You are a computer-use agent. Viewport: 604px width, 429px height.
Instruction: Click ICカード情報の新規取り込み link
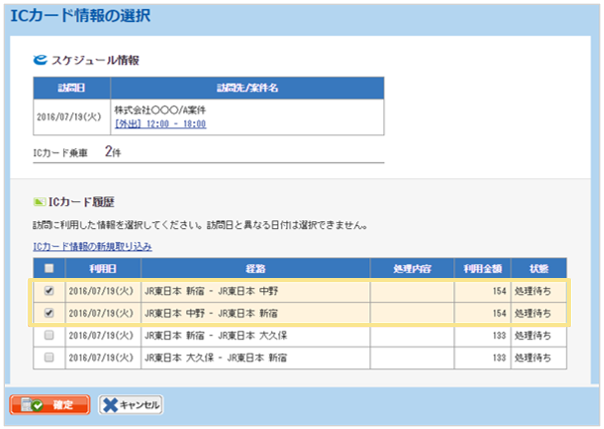92,245
